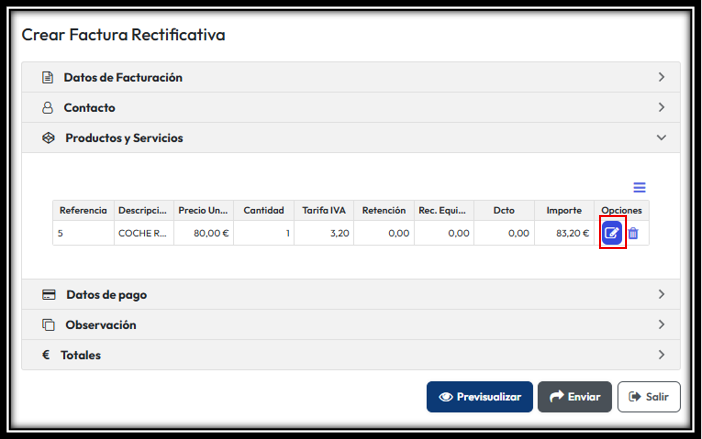Viewport: 702px width, 439px height.
Task: Click the edit pencil icon in Opciones
Action: click(612, 233)
